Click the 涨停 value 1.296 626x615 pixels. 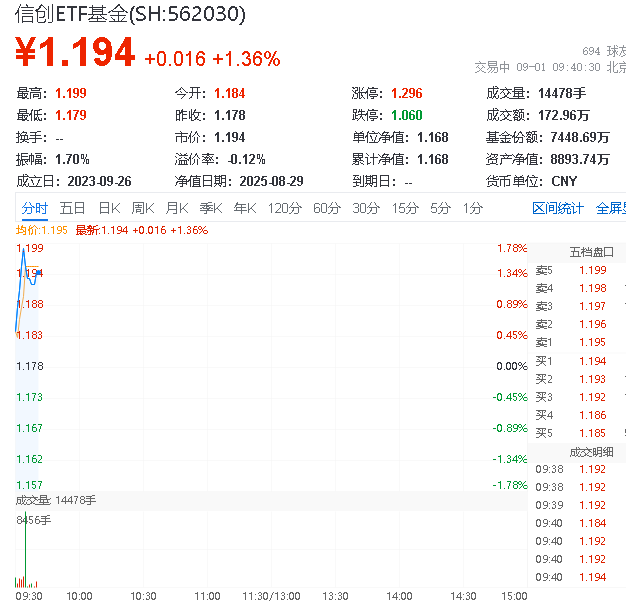point(406,93)
